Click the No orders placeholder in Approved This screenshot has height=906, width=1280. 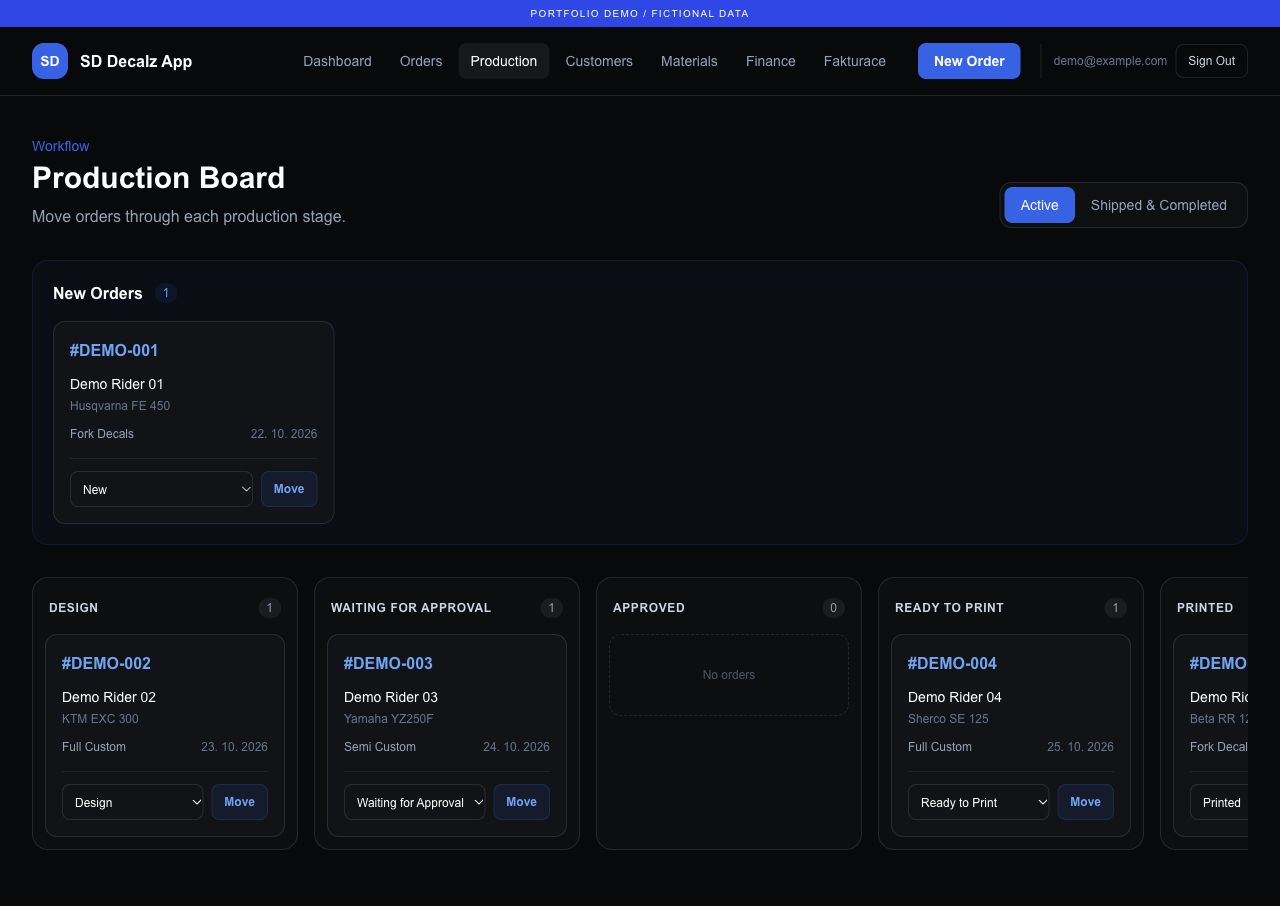pyautogui.click(x=729, y=675)
